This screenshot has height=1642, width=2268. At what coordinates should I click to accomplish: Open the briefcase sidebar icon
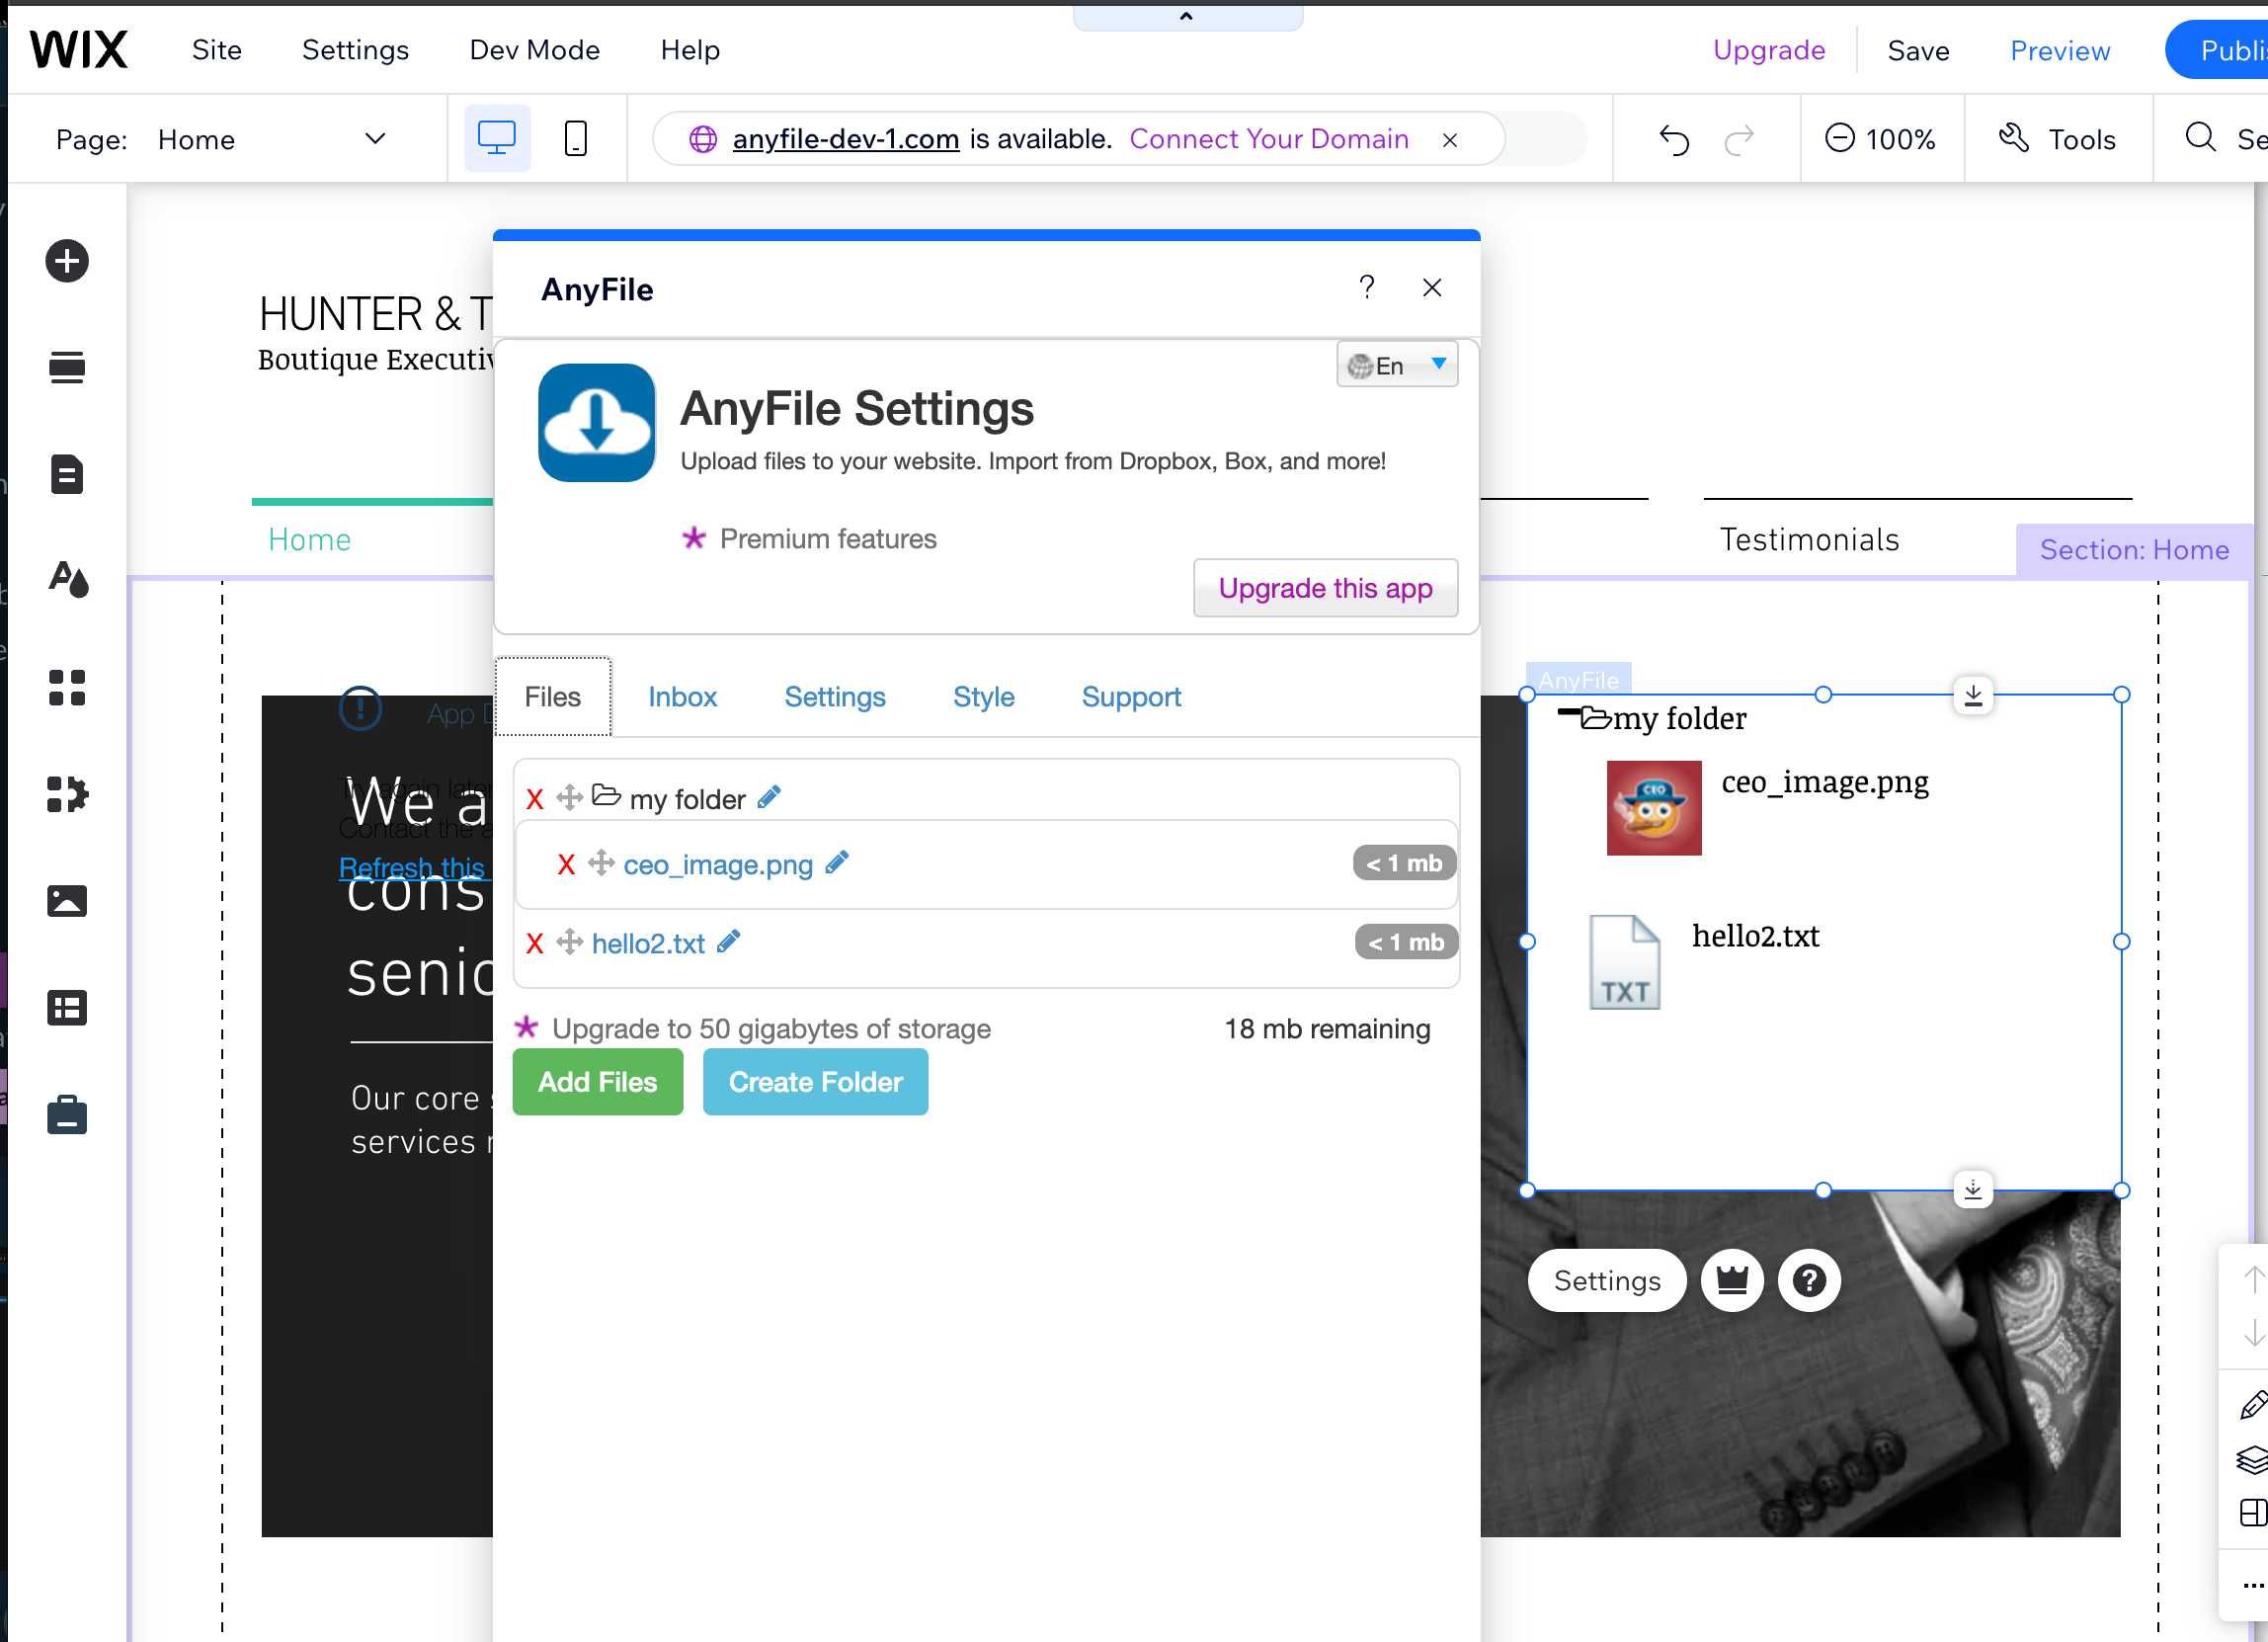point(67,1114)
